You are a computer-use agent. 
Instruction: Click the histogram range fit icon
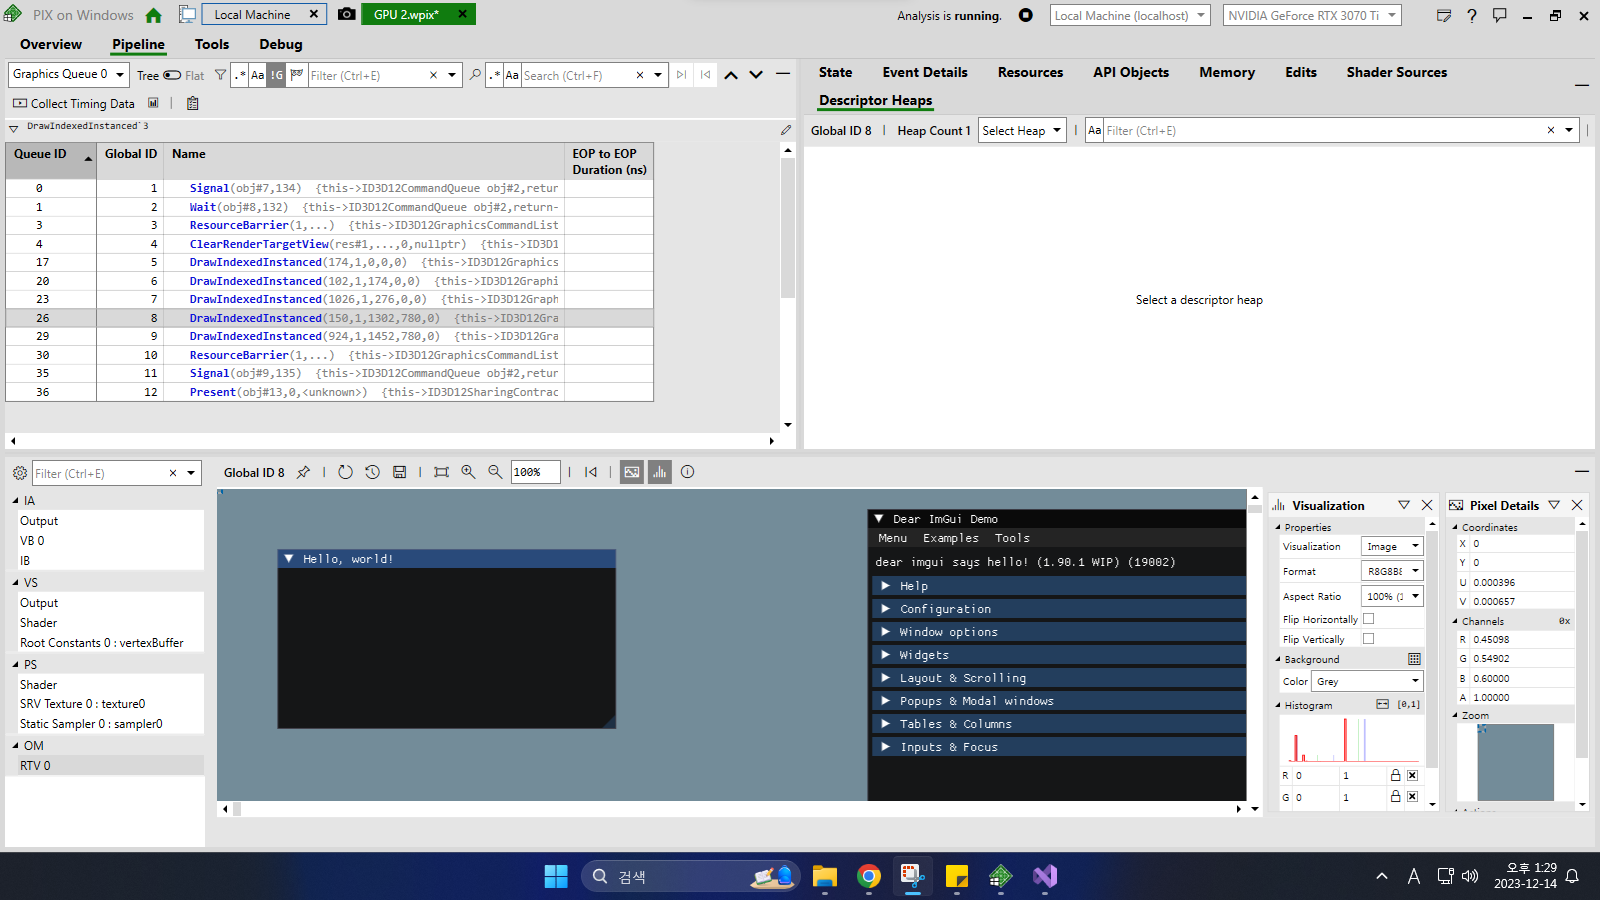coord(1382,705)
